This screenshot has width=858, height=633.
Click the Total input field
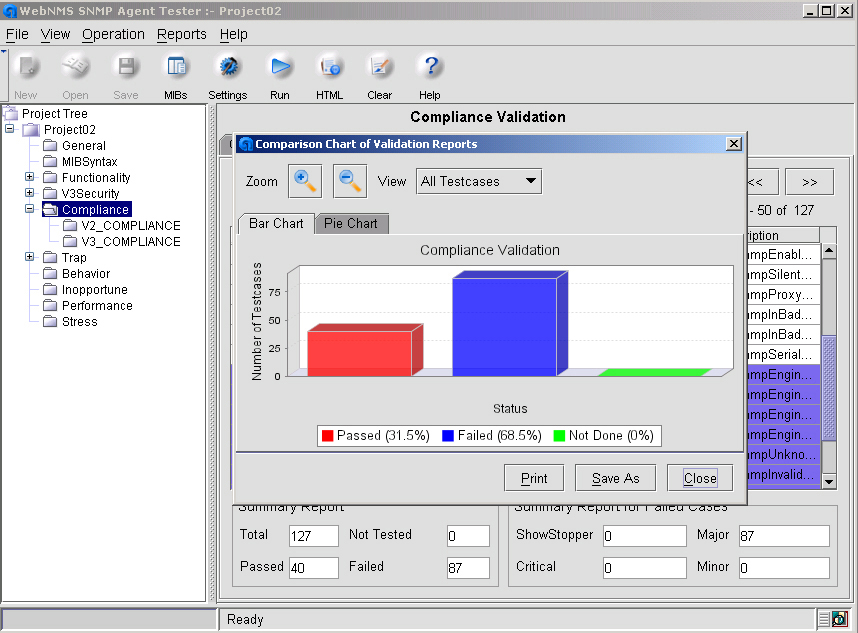point(314,536)
